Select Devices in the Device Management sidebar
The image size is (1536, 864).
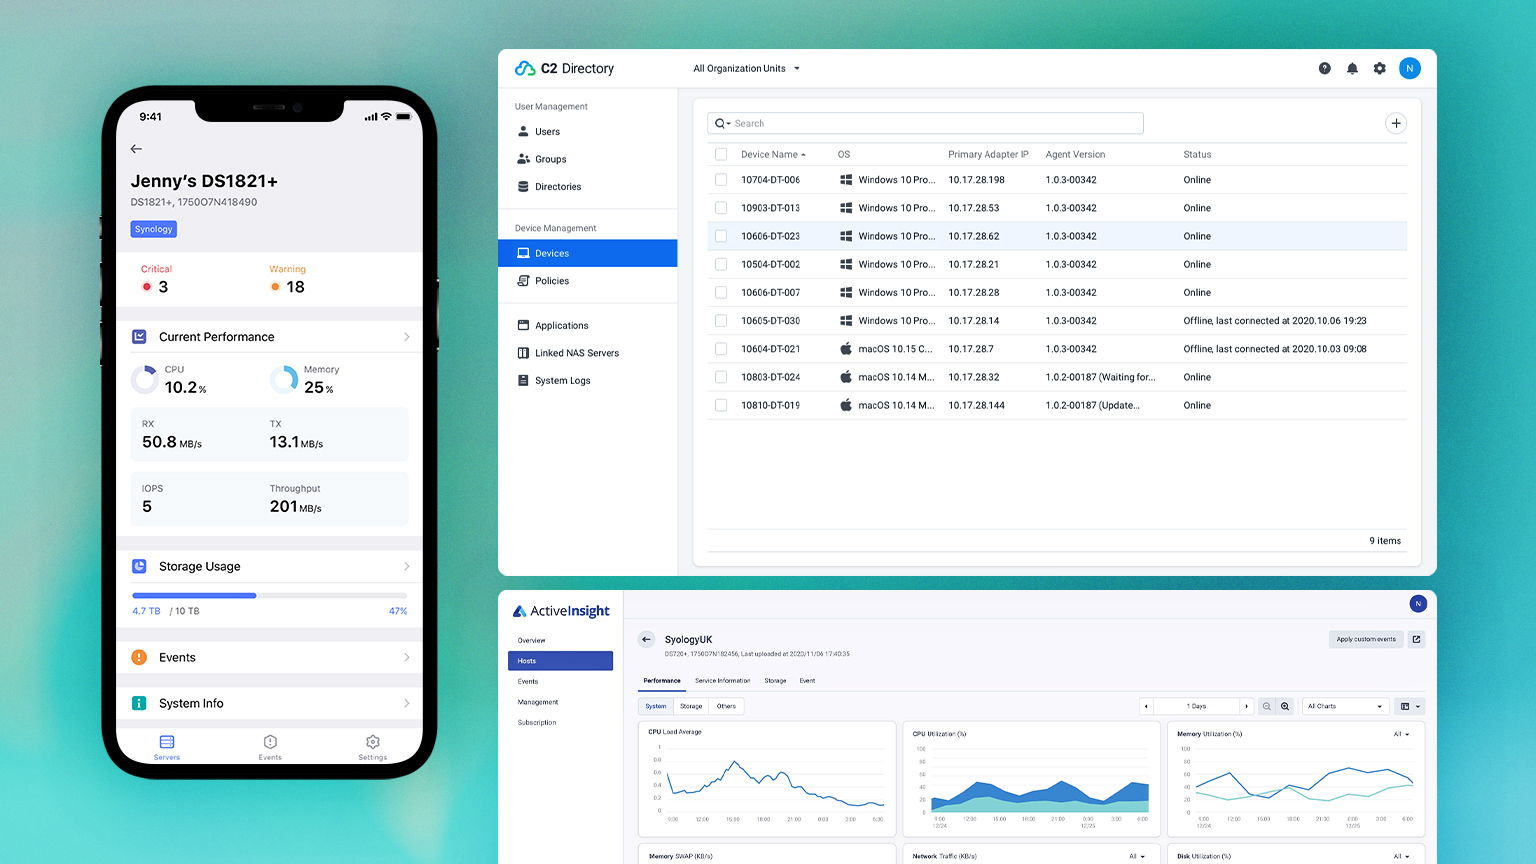coord(551,253)
